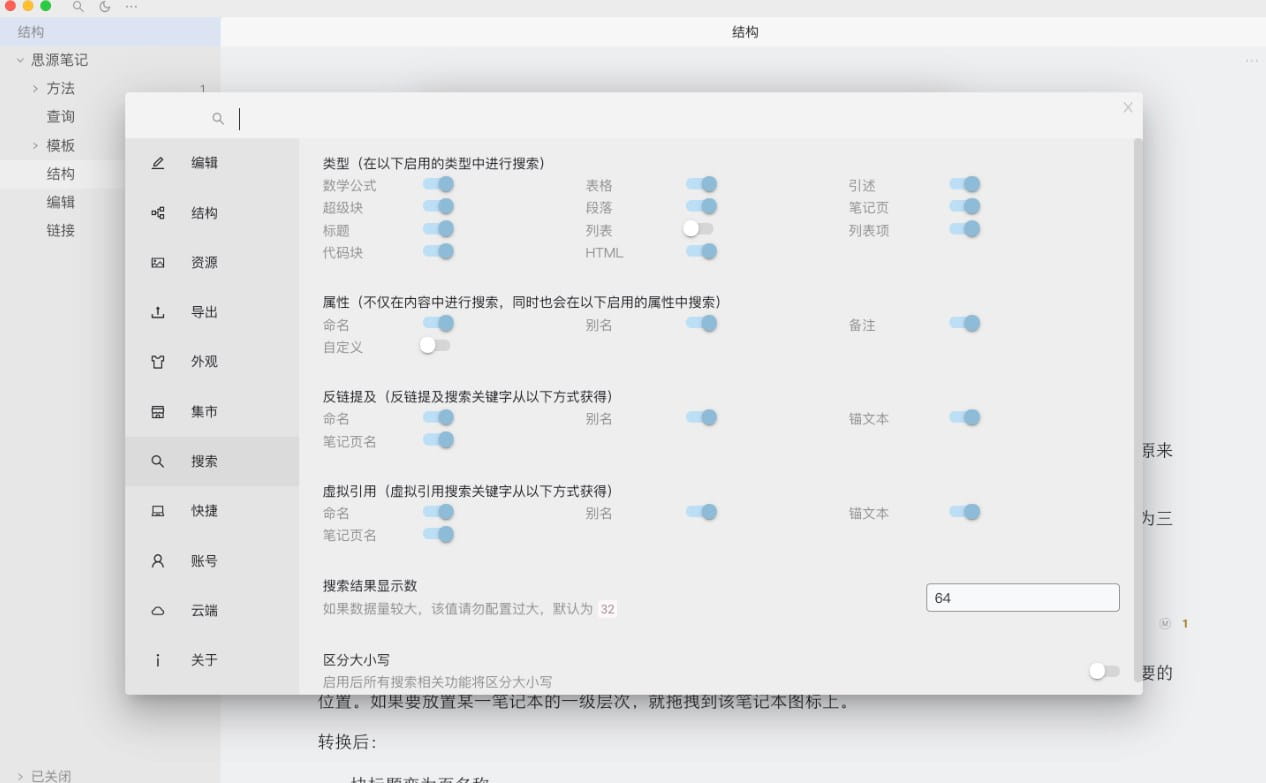
Task: Open the 外观 appearance settings icon
Action: coord(157,362)
